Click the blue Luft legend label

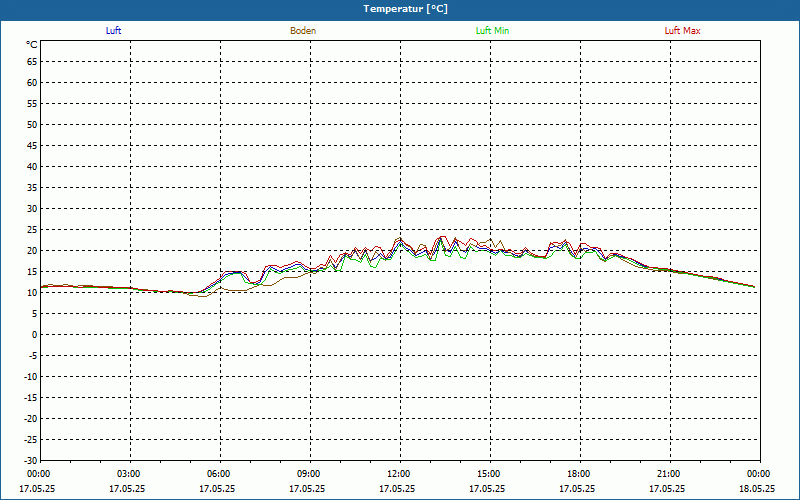[113, 31]
